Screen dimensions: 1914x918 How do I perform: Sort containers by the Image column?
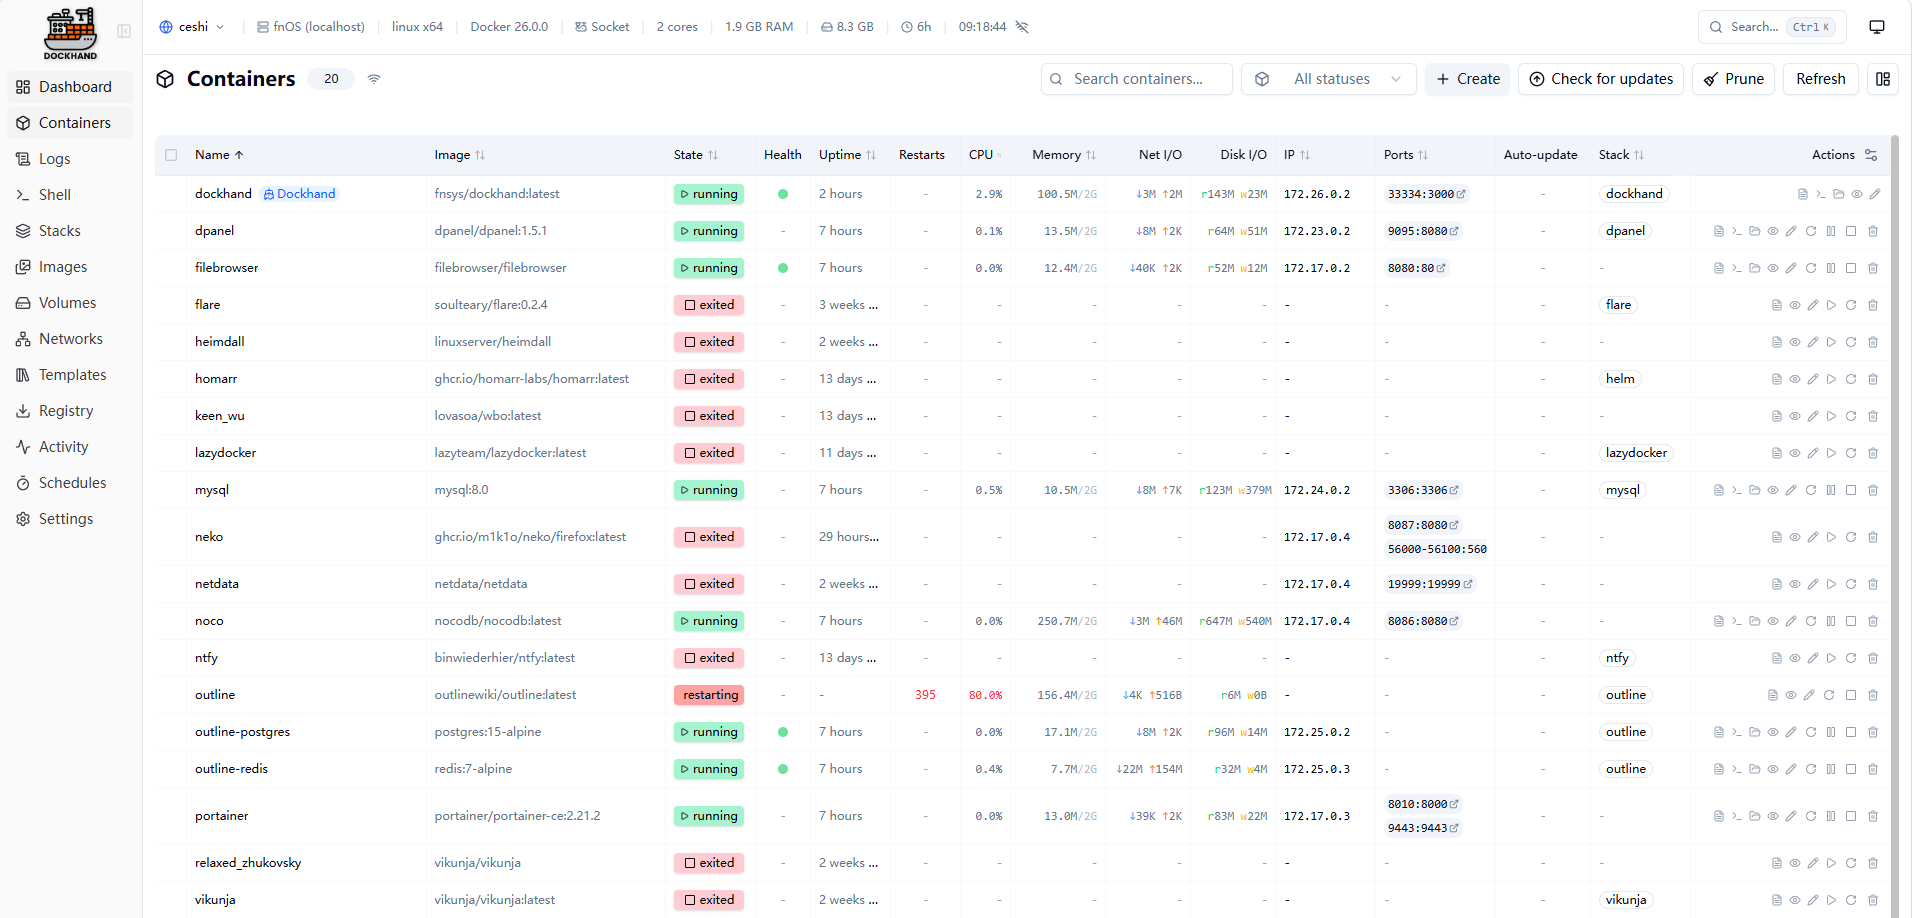(459, 155)
